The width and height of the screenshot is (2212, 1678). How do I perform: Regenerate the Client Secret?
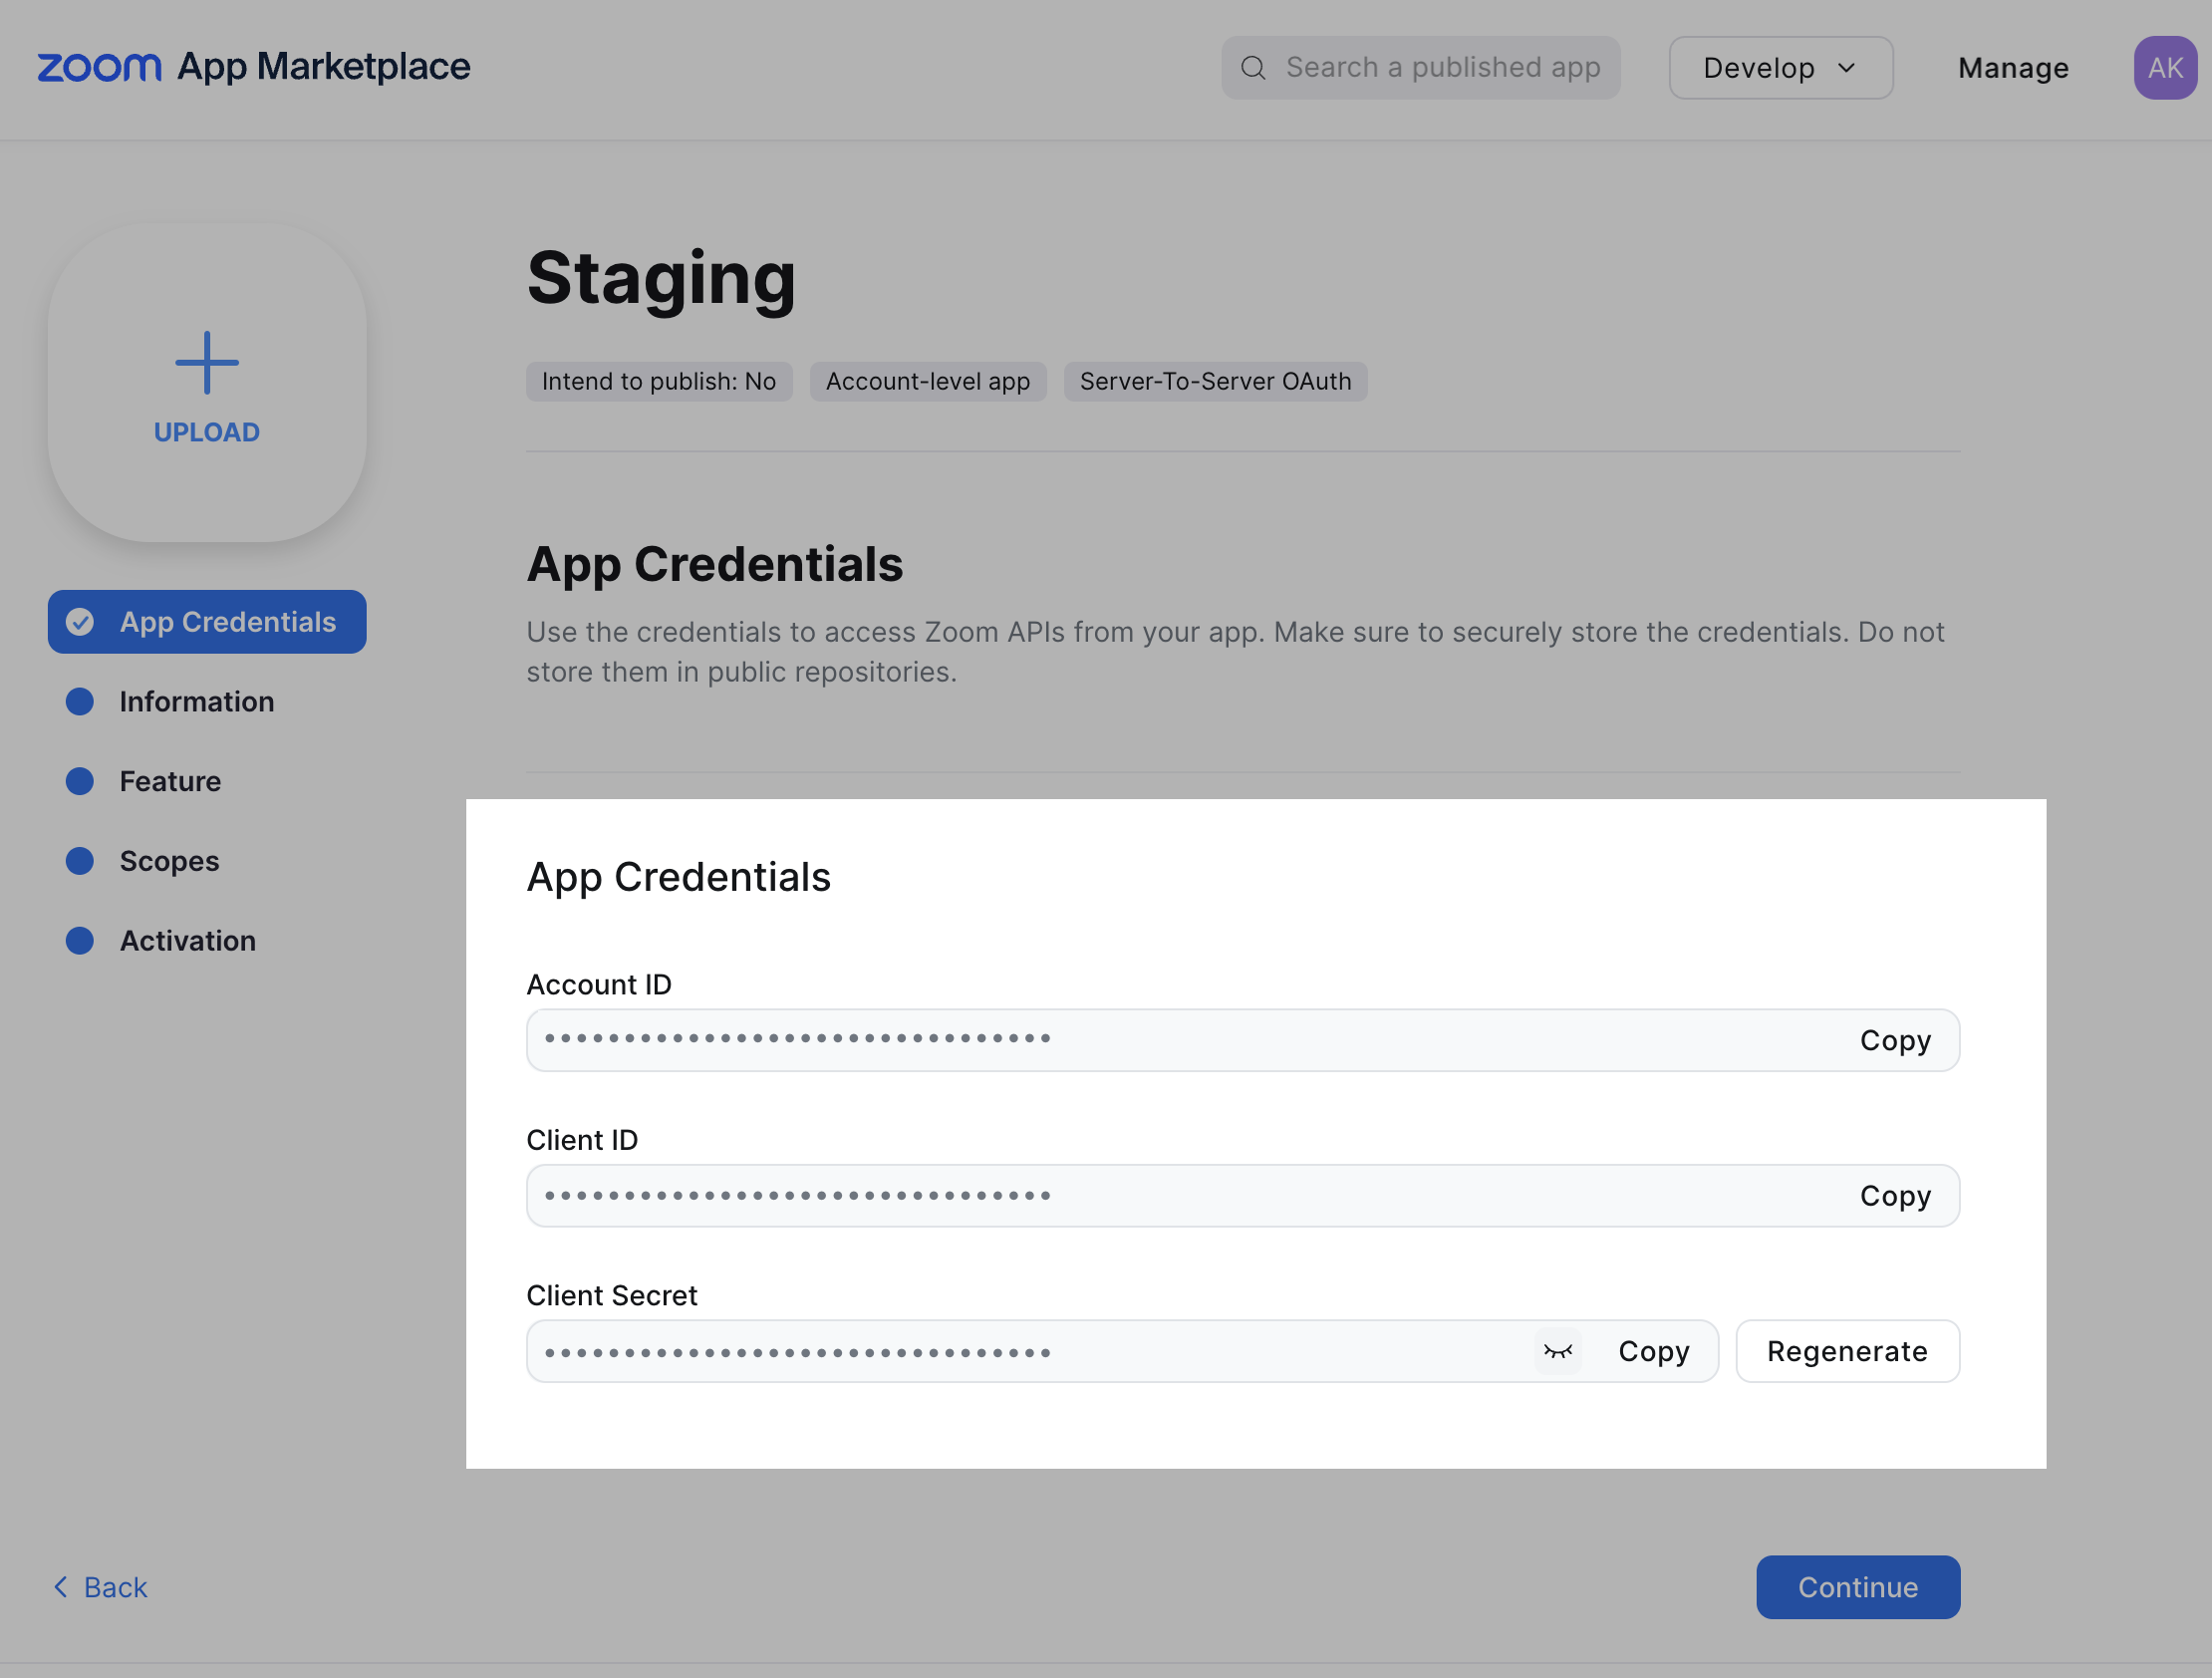[x=1847, y=1352]
